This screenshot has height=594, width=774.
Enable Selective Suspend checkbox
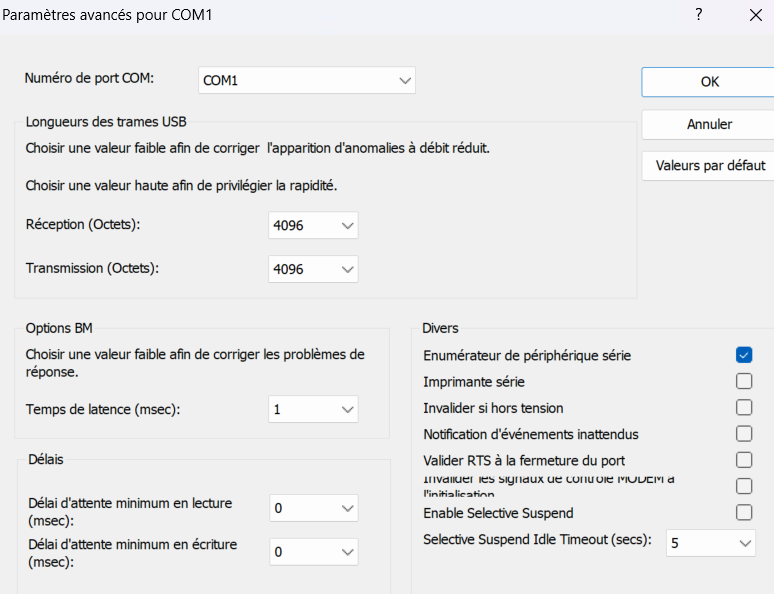[743, 513]
